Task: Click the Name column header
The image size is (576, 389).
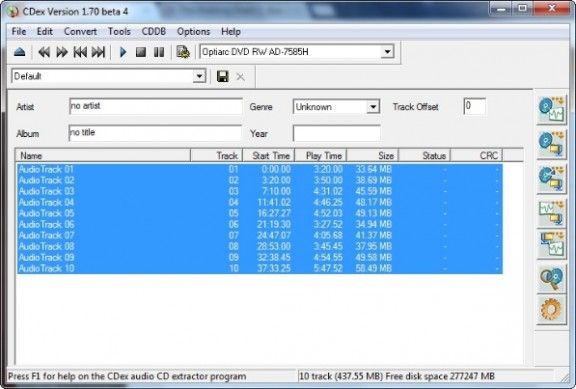Action: pyautogui.click(x=103, y=156)
